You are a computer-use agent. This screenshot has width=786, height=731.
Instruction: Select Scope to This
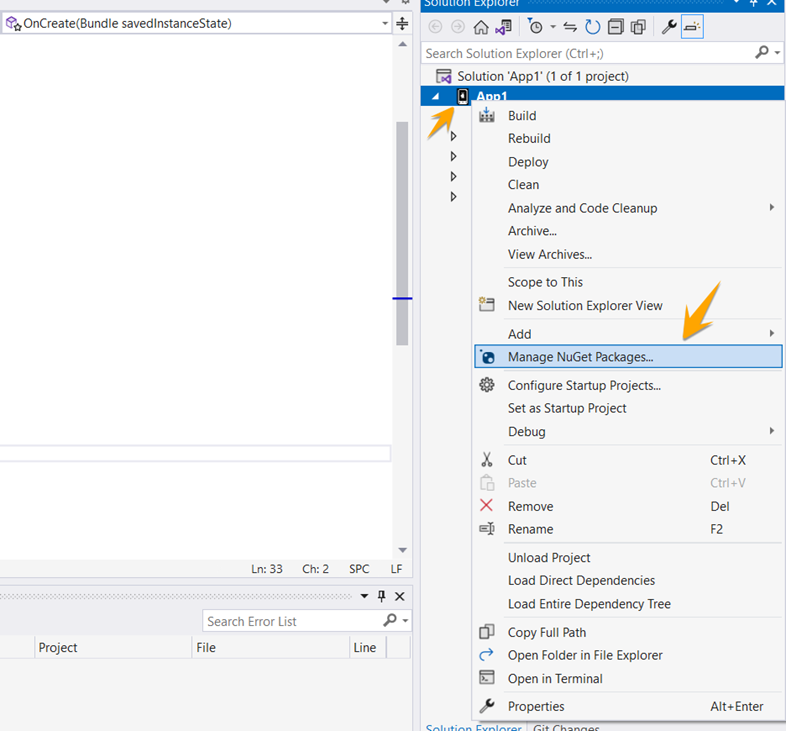628,282
